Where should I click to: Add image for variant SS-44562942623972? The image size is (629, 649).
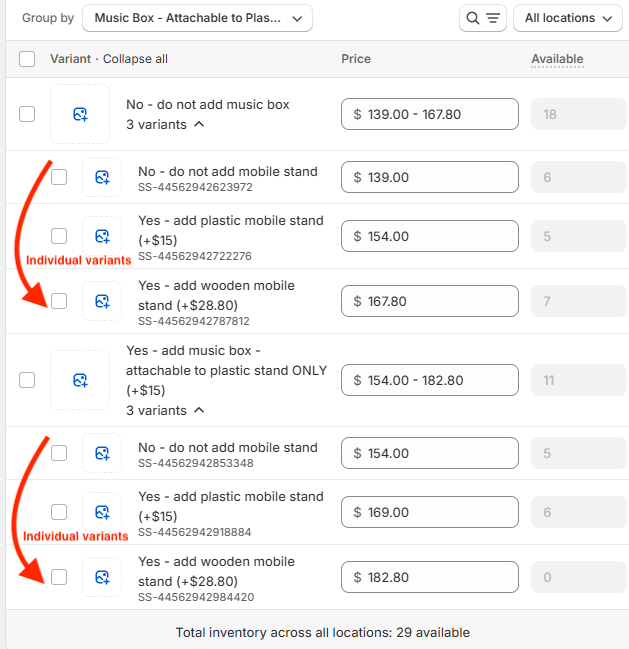[101, 177]
